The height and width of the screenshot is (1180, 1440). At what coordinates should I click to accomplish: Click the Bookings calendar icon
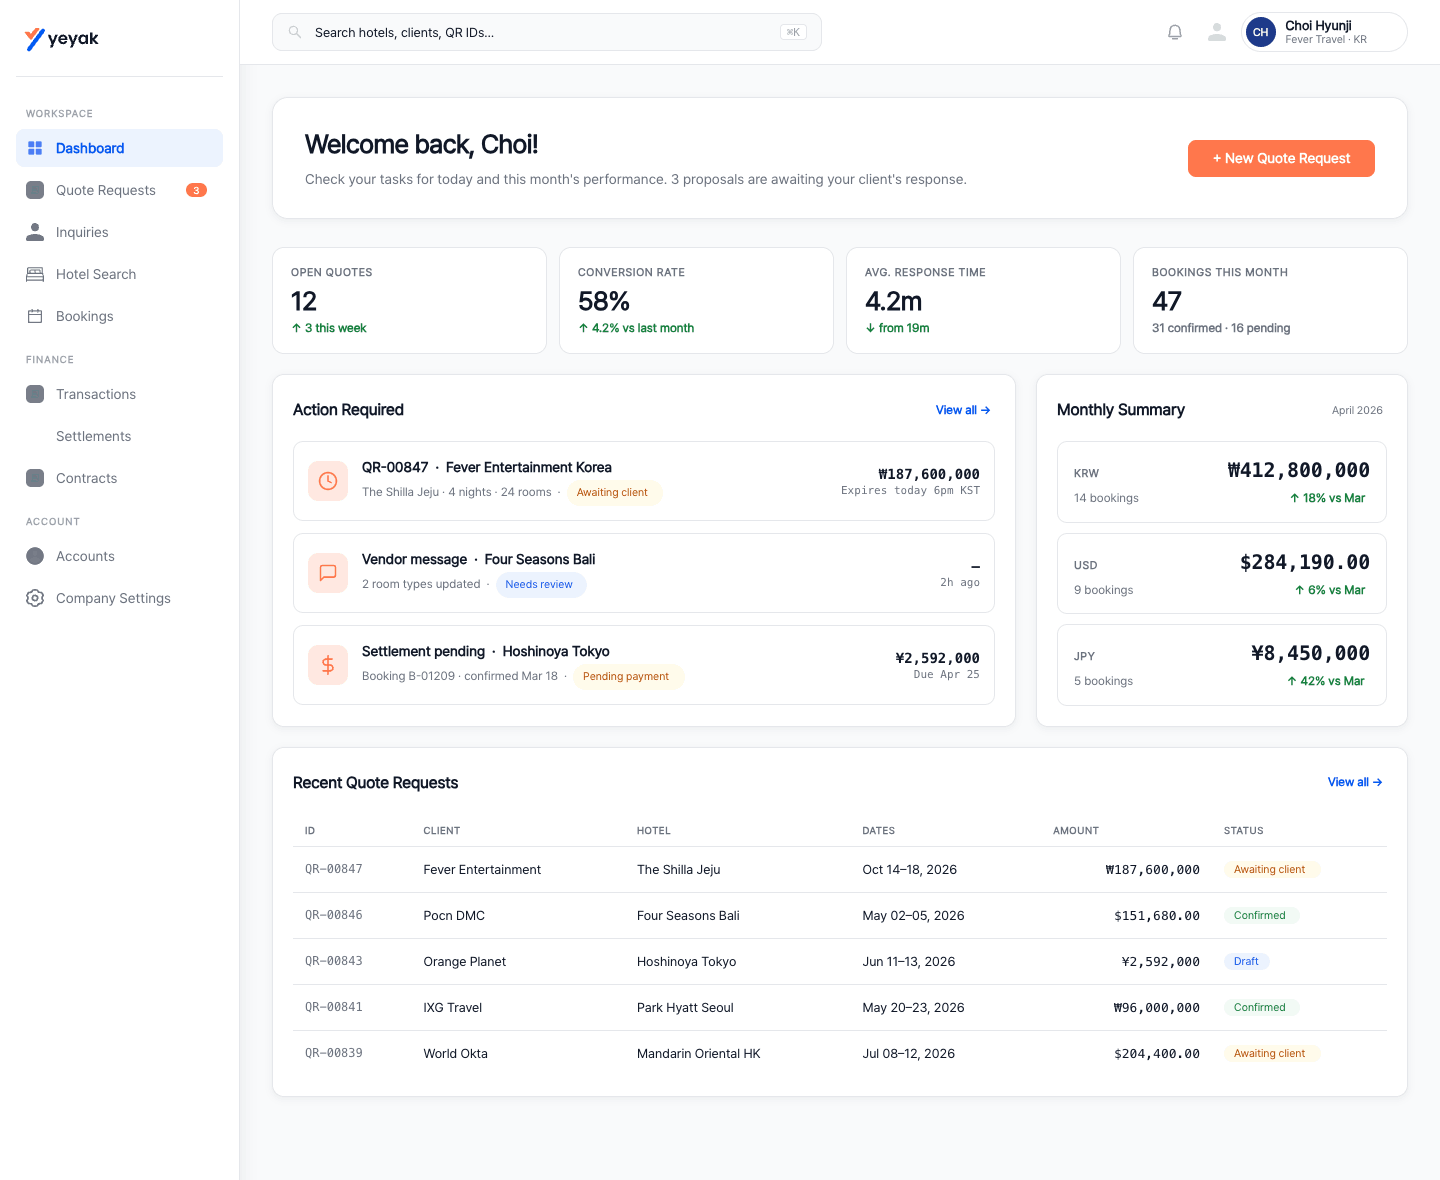pos(35,316)
